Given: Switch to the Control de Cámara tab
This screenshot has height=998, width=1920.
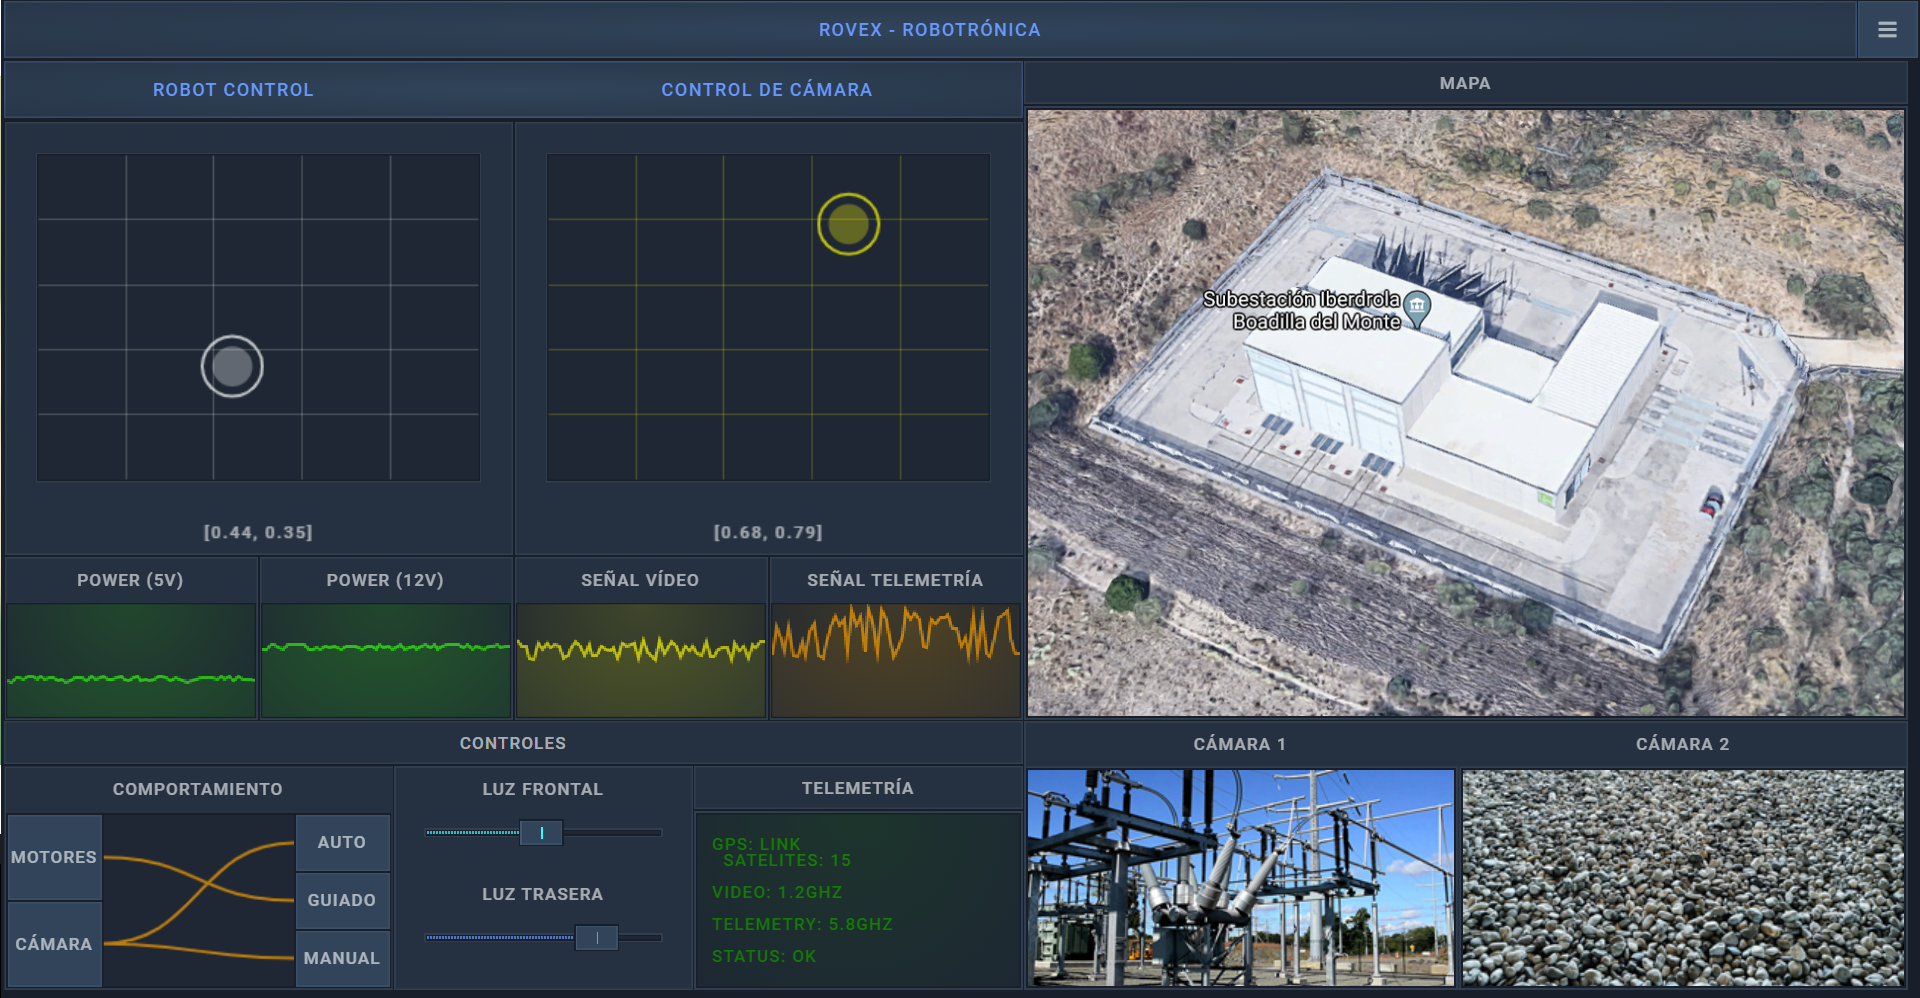Looking at the screenshot, I should [766, 90].
